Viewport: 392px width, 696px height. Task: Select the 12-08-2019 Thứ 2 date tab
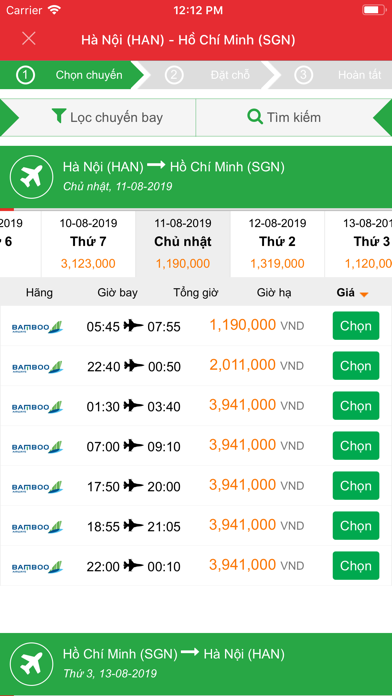coord(277,244)
